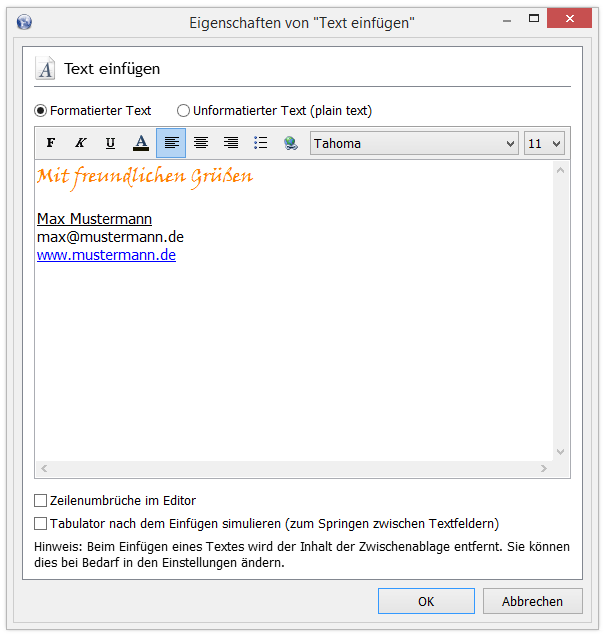Click the max@mustermann.de text line

coord(110,237)
